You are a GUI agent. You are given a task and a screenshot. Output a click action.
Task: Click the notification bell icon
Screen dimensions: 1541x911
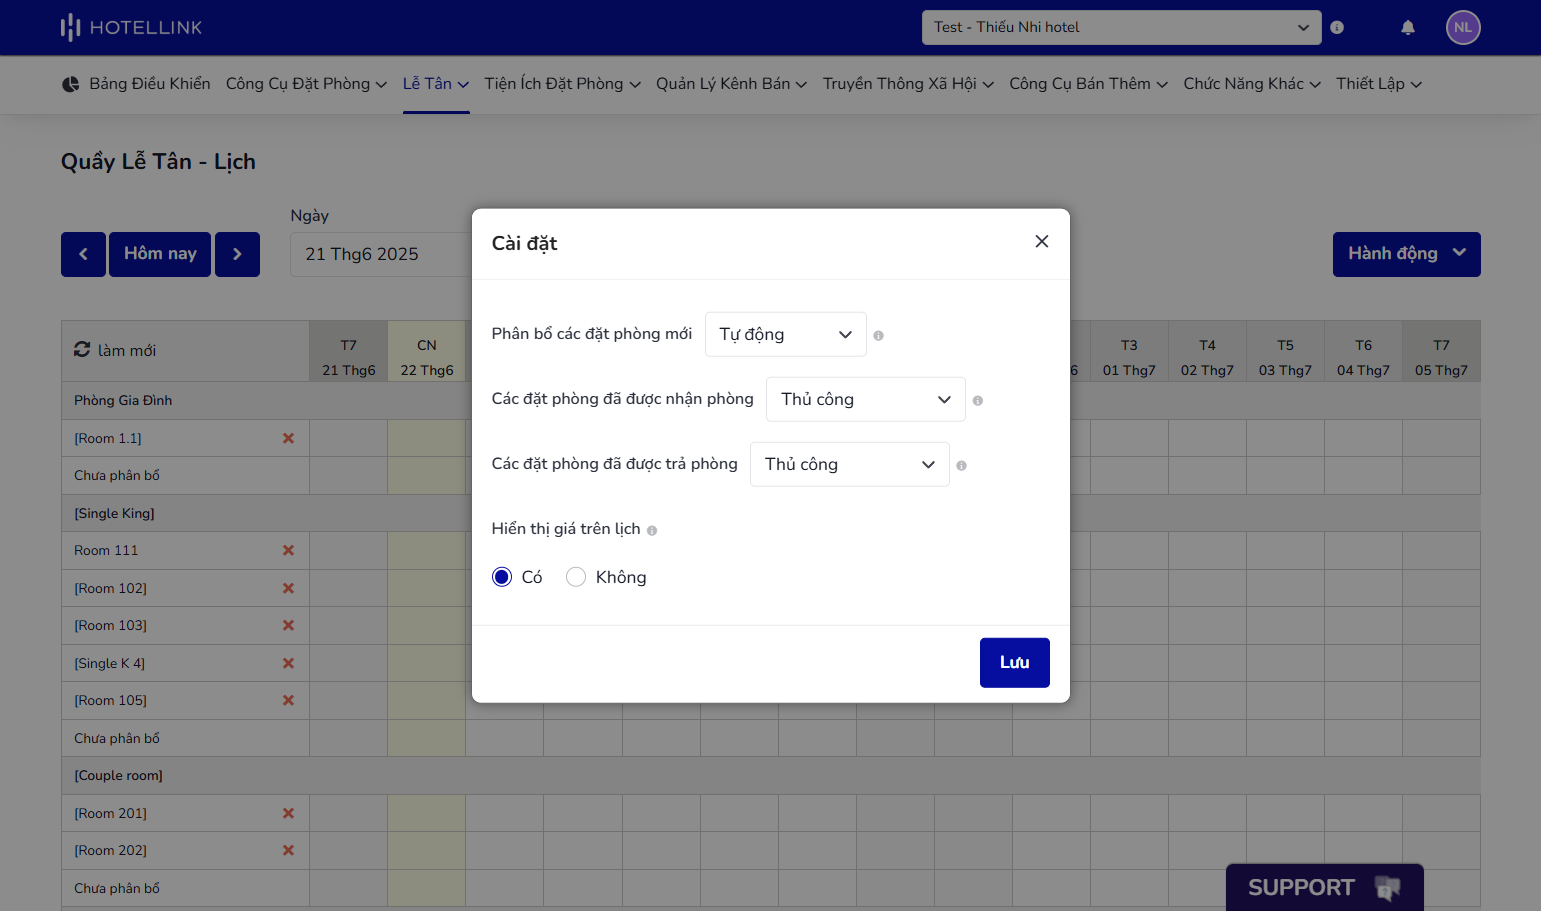pos(1407,27)
